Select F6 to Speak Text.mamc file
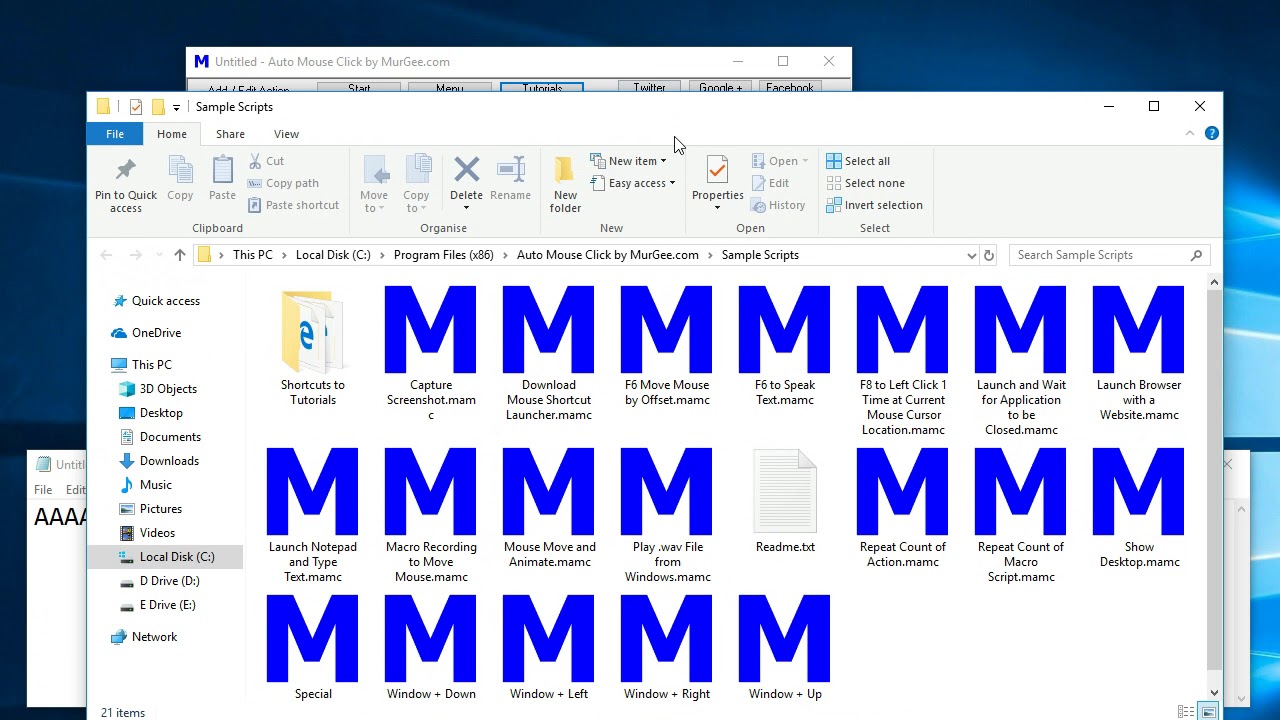The image size is (1280, 720). point(785,346)
